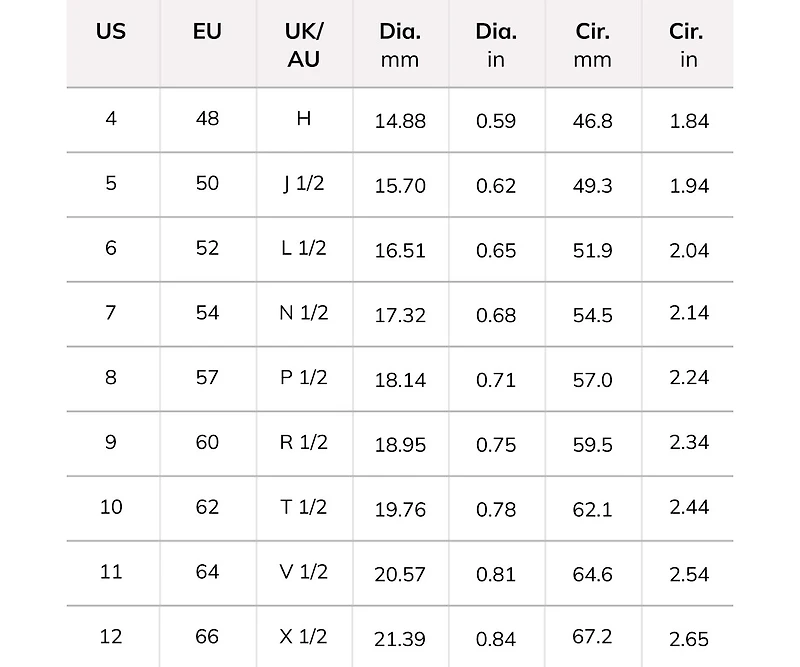Click the Cir. in column header
Image resolution: width=800 pixels, height=667 pixels.
(x=688, y=45)
